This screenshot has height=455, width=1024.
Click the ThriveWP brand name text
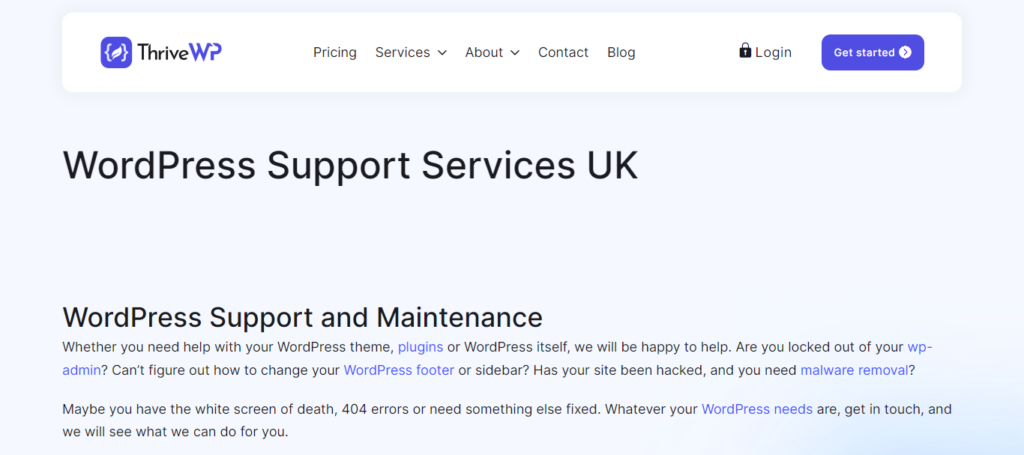179,52
